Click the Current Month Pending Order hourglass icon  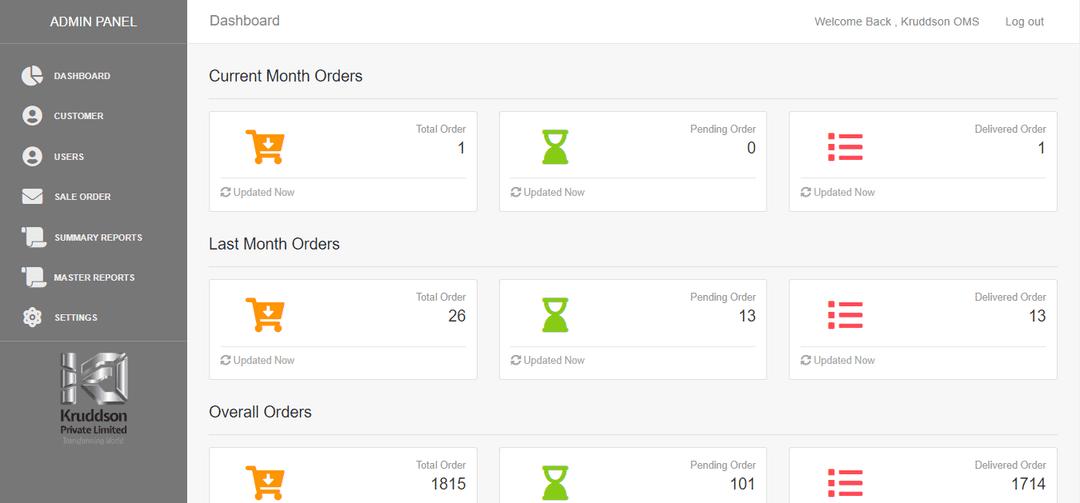click(x=555, y=148)
